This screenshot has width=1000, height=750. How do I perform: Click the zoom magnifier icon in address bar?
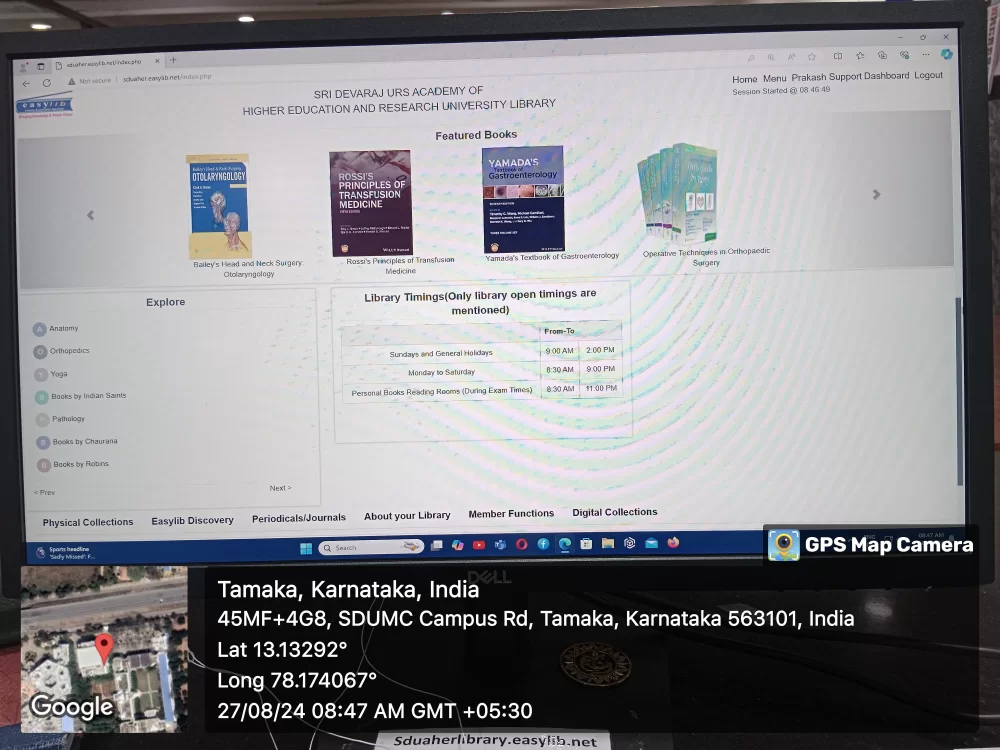coord(771,57)
